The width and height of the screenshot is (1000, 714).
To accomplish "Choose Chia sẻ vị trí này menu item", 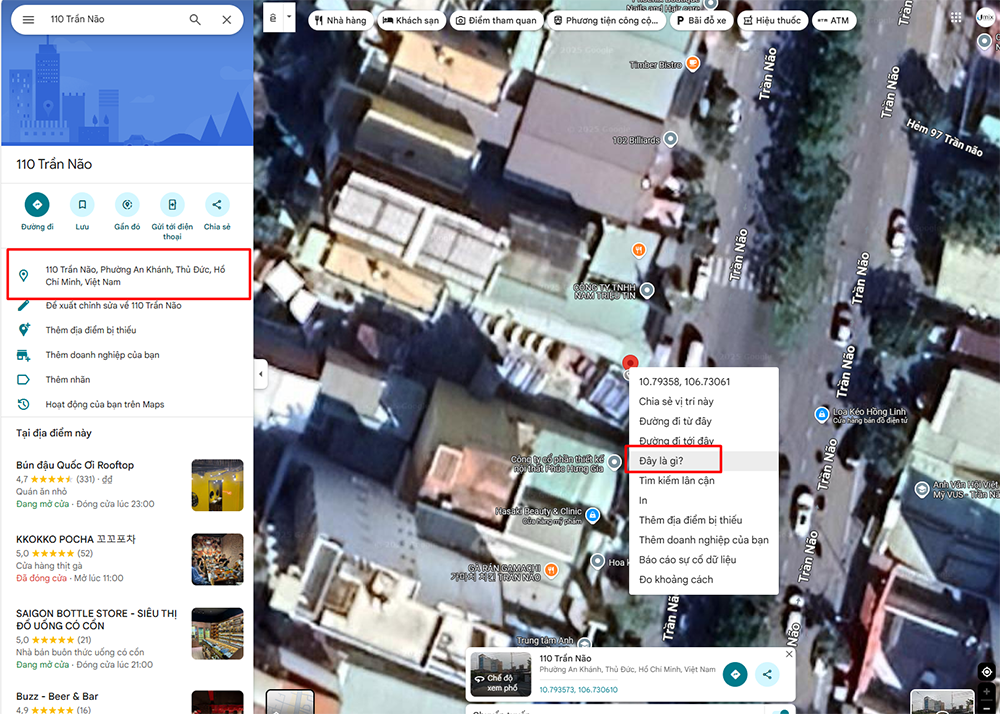I will (703, 402).
